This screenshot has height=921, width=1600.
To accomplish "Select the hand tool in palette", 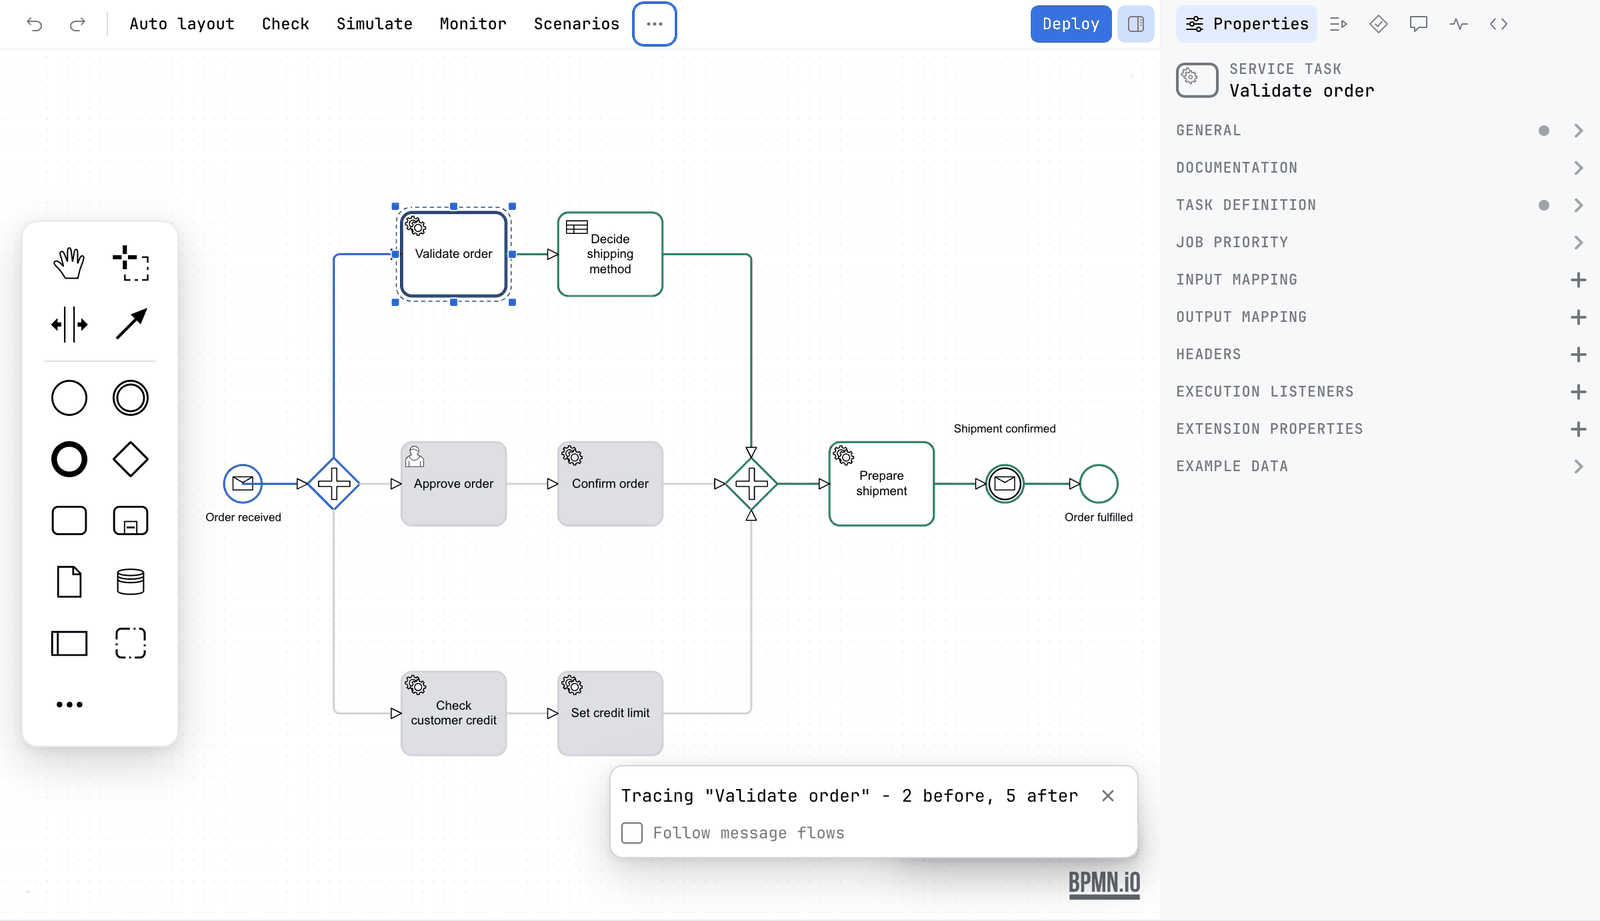I will coord(69,264).
